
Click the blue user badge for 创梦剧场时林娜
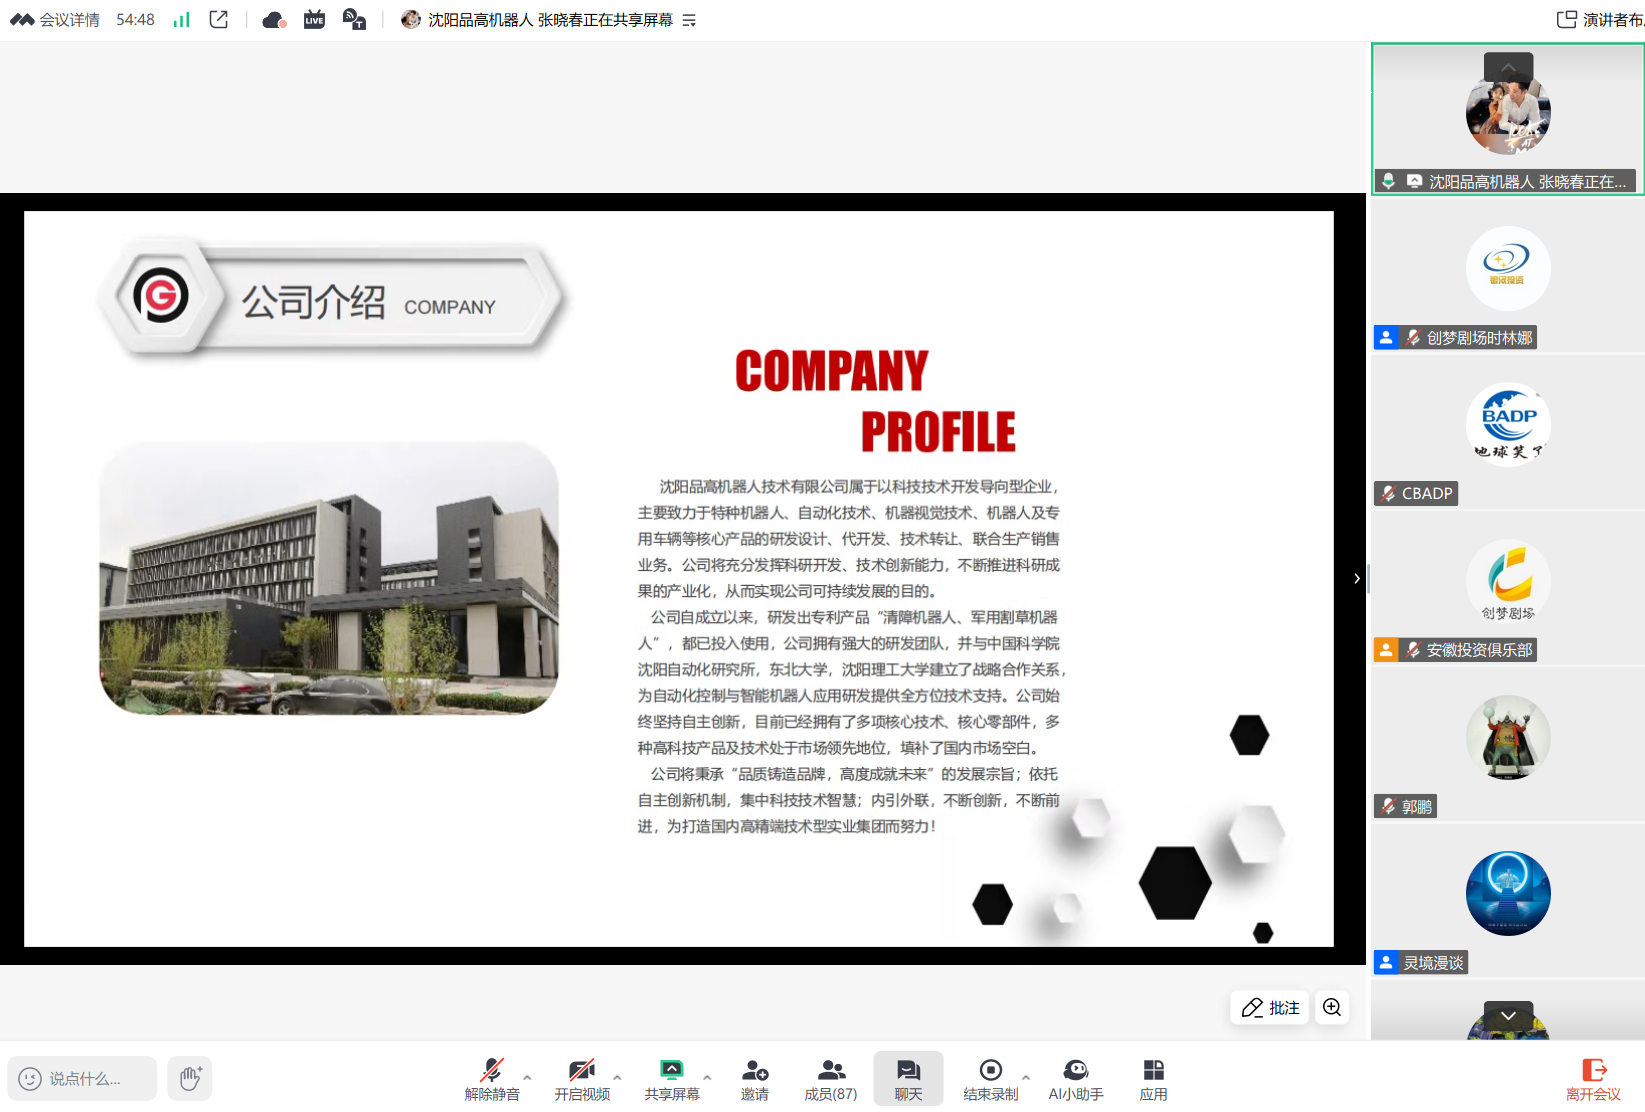[1386, 338]
